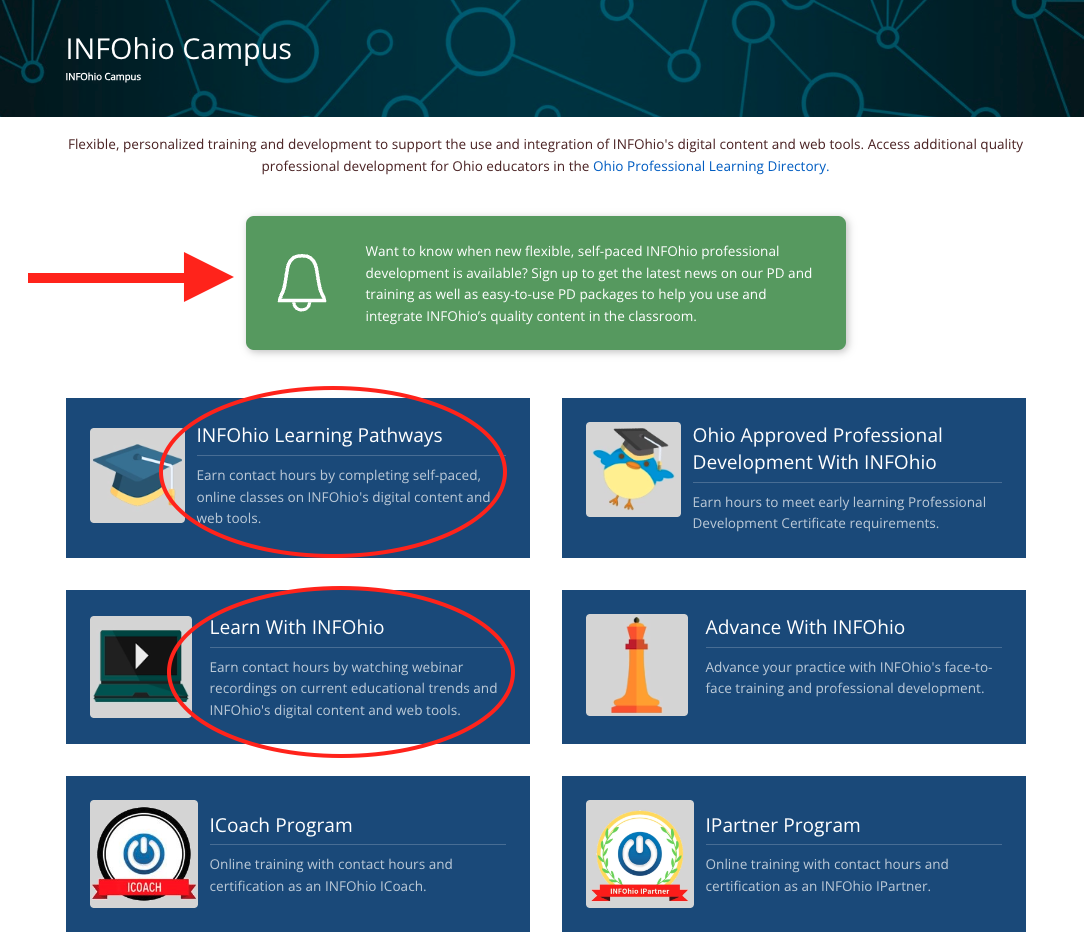Screen dimensions: 1084x942
Task: Click the large INFOhio Campus page title
Action: (x=178, y=49)
